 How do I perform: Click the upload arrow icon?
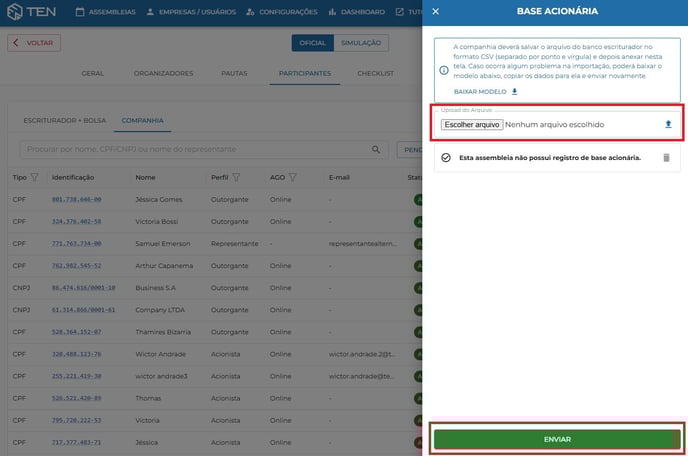[x=668, y=125]
